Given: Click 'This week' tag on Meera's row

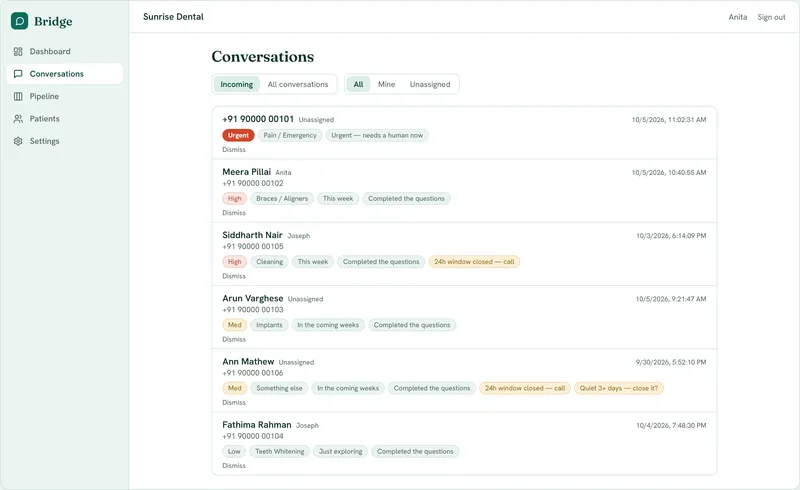Looking at the screenshot, I should pos(338,199).
